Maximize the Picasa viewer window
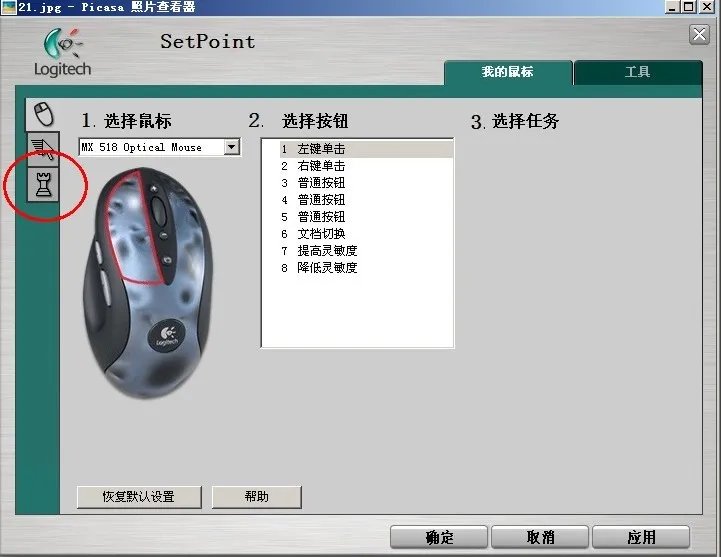The width and height of the screenshot is (721, 557). 689,7
